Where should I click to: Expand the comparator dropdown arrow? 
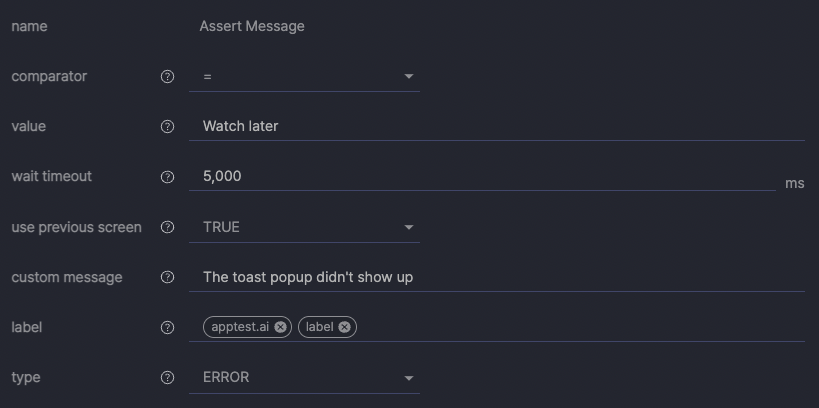tap(408, 76)
